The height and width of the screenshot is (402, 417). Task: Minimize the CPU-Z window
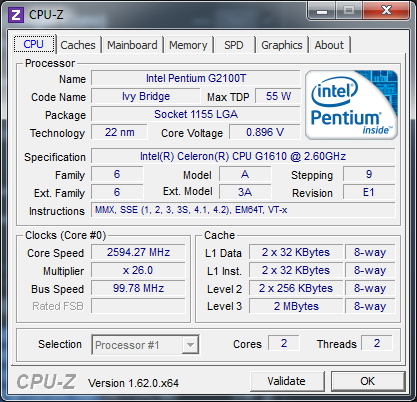pyautogui.click(x=322, y=11)
